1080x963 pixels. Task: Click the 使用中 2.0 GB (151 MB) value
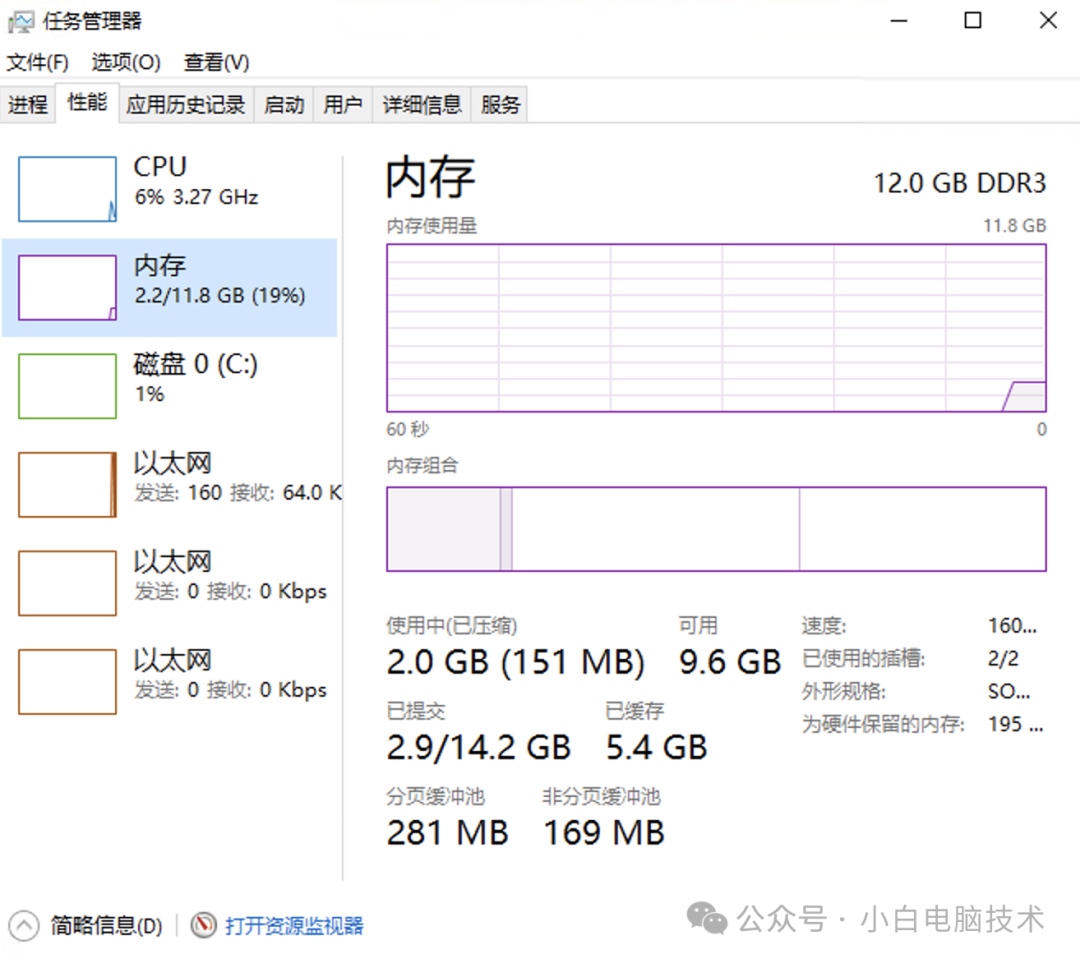(x=516, y=662)
